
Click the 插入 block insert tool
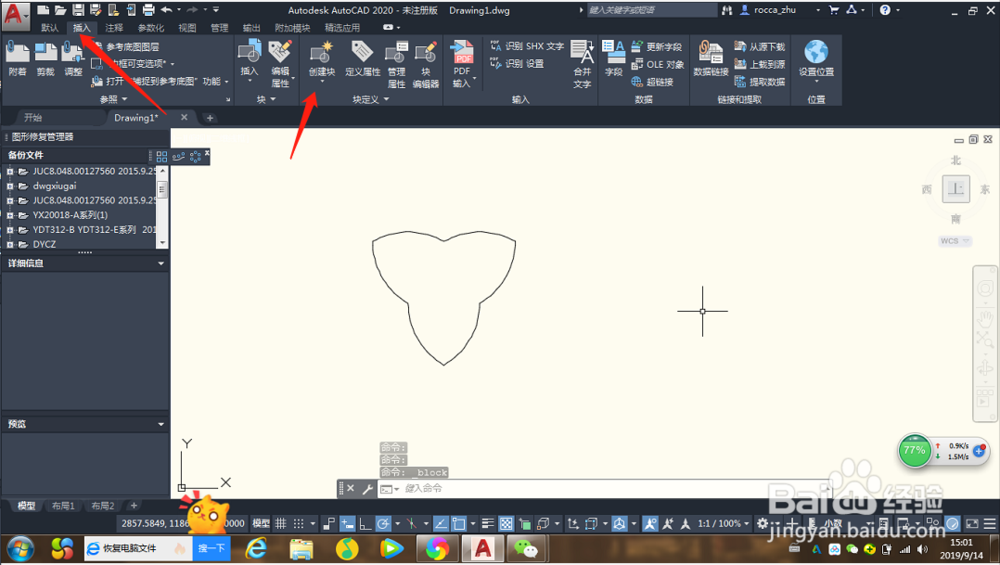(249, 59)
